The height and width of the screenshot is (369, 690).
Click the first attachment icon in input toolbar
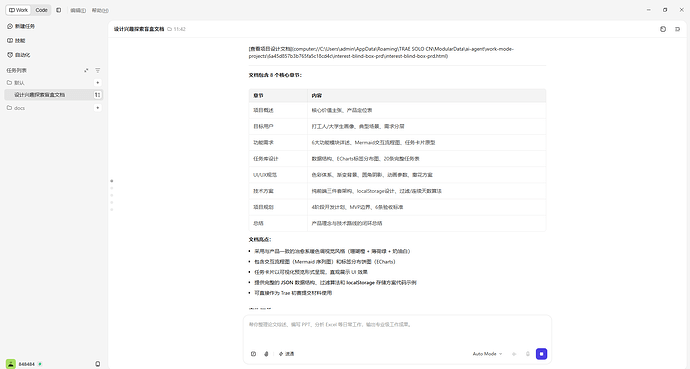(x=253, y=354)
